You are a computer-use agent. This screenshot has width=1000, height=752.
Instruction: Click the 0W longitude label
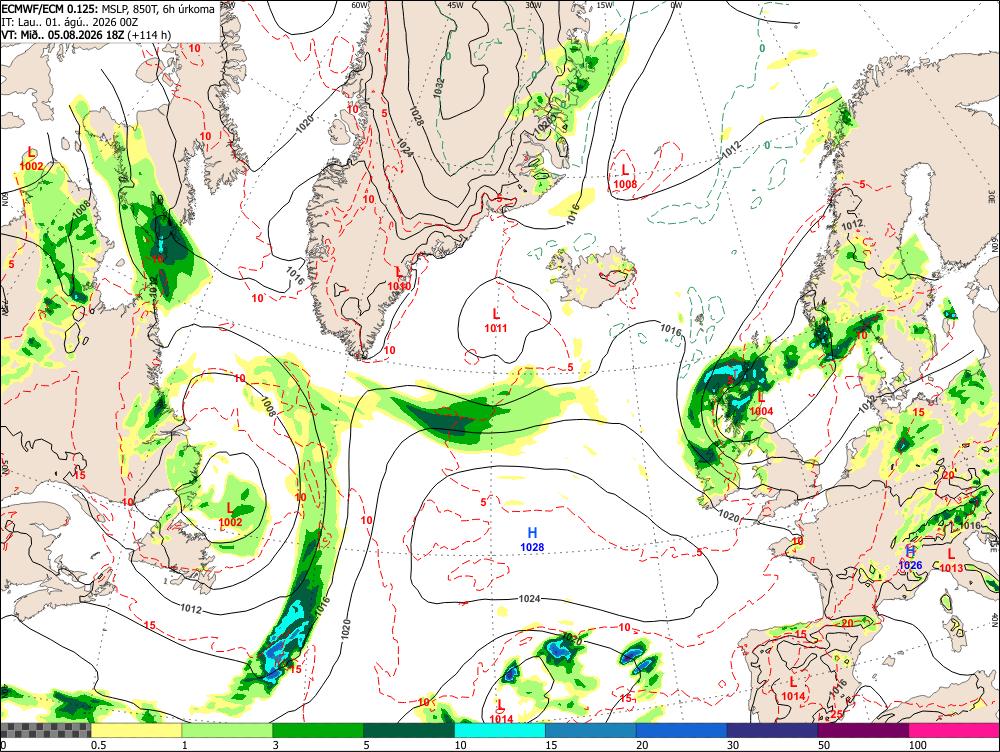click(676, 4)
